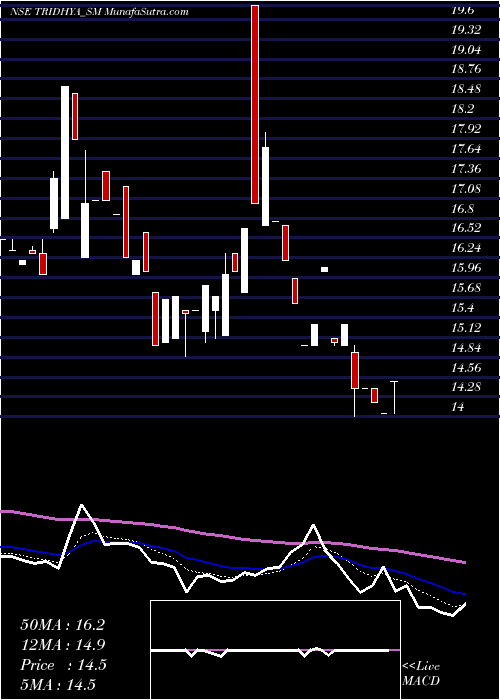Viewport: 500px width, 700px height.
Task: Click the 19.32 price axis label
Action: 466,30
